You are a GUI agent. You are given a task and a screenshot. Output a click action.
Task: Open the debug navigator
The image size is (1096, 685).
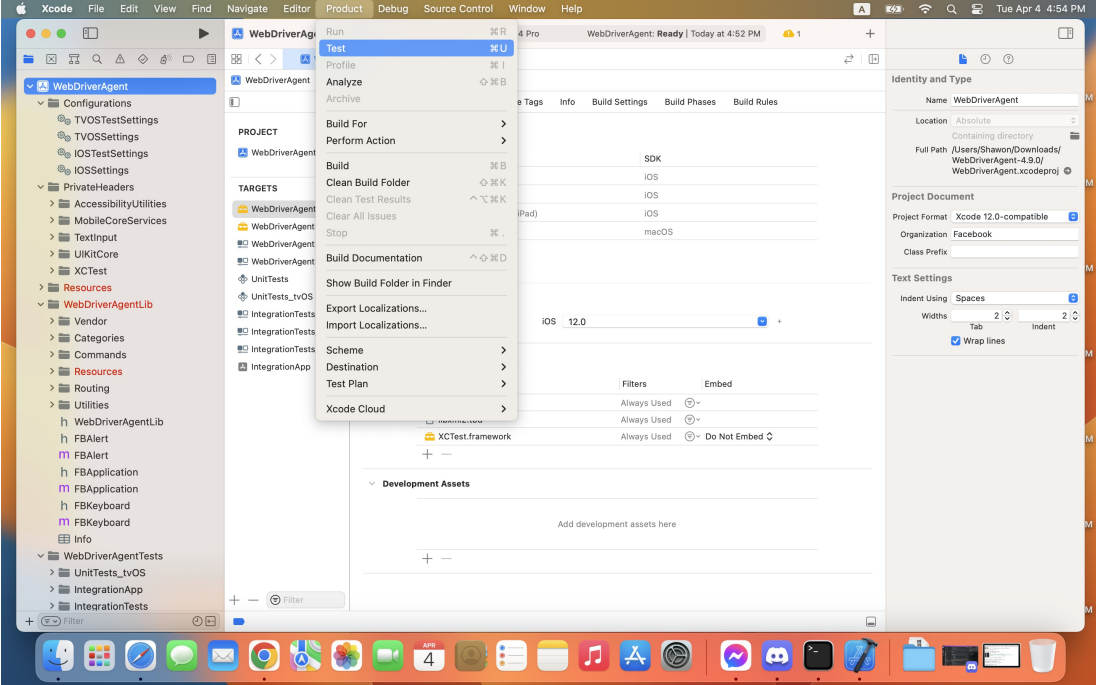point(166,59)
